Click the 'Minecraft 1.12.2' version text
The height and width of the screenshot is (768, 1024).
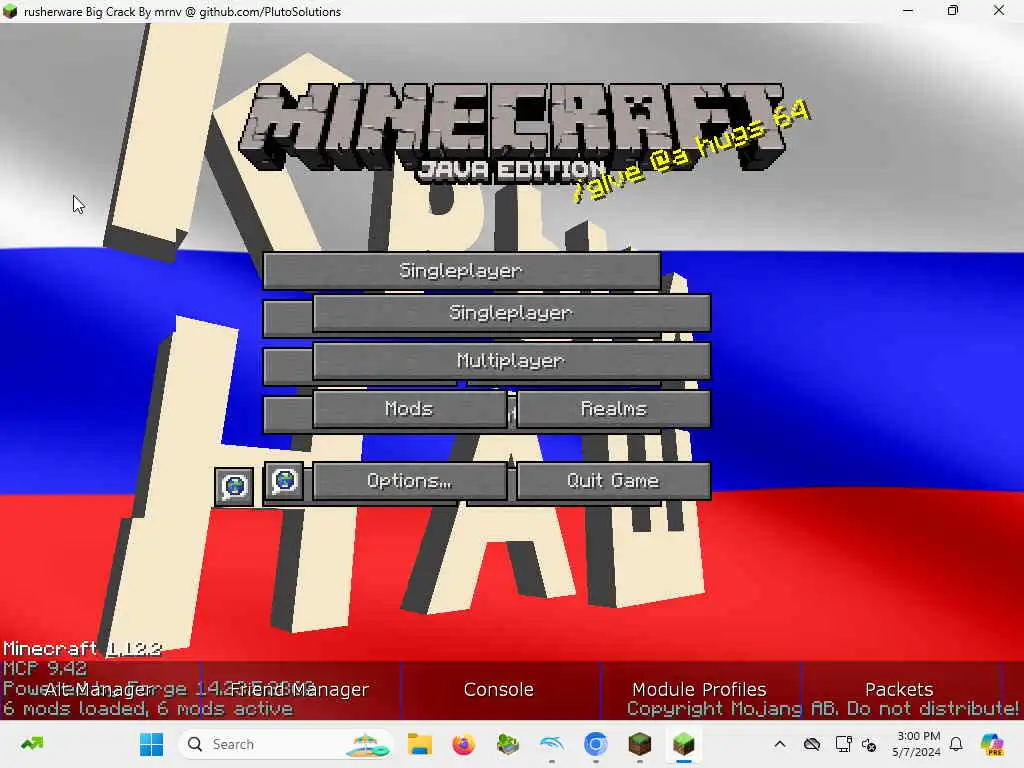(x=82, y=648)
